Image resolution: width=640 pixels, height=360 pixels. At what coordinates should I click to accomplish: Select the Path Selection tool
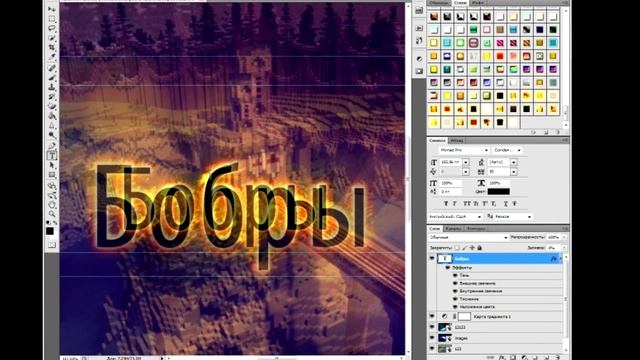[x=52, y=165]
